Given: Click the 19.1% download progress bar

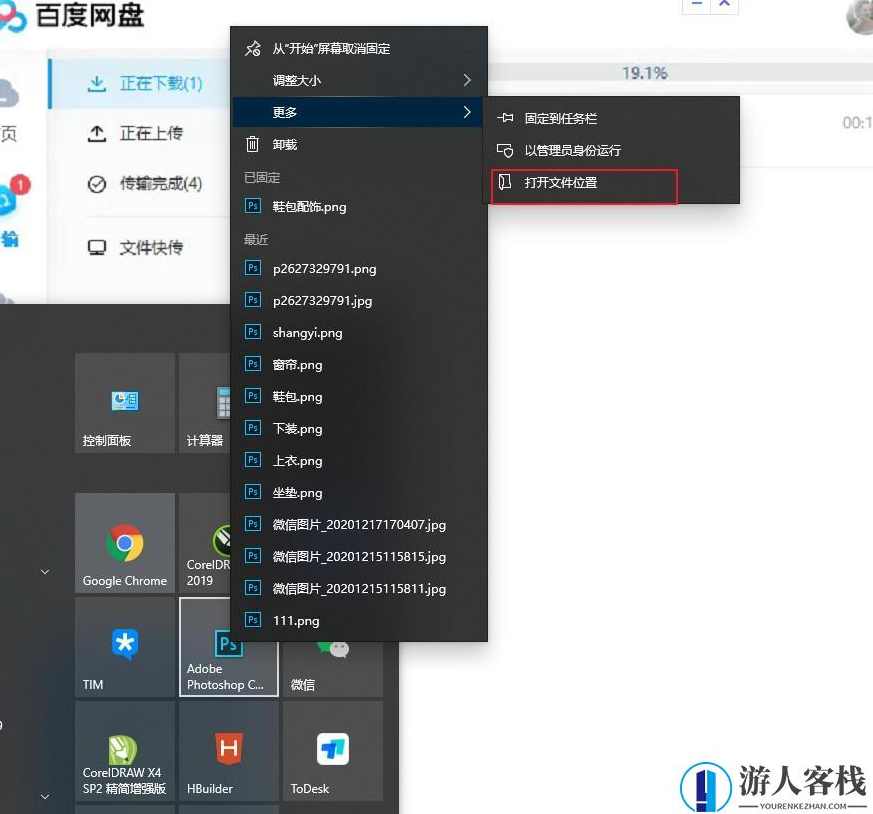Looking at the screenshot, I should point(647,72).
